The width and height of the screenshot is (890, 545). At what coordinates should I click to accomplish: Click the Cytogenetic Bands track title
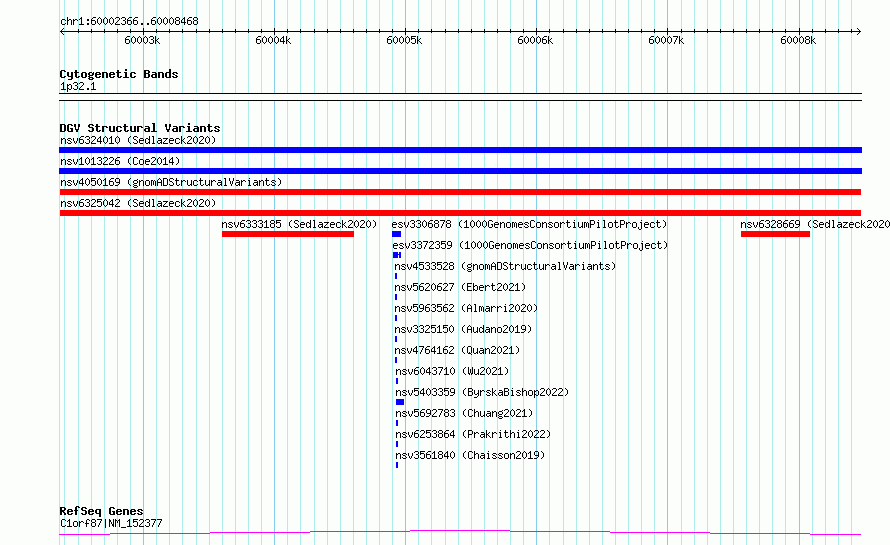119,74
